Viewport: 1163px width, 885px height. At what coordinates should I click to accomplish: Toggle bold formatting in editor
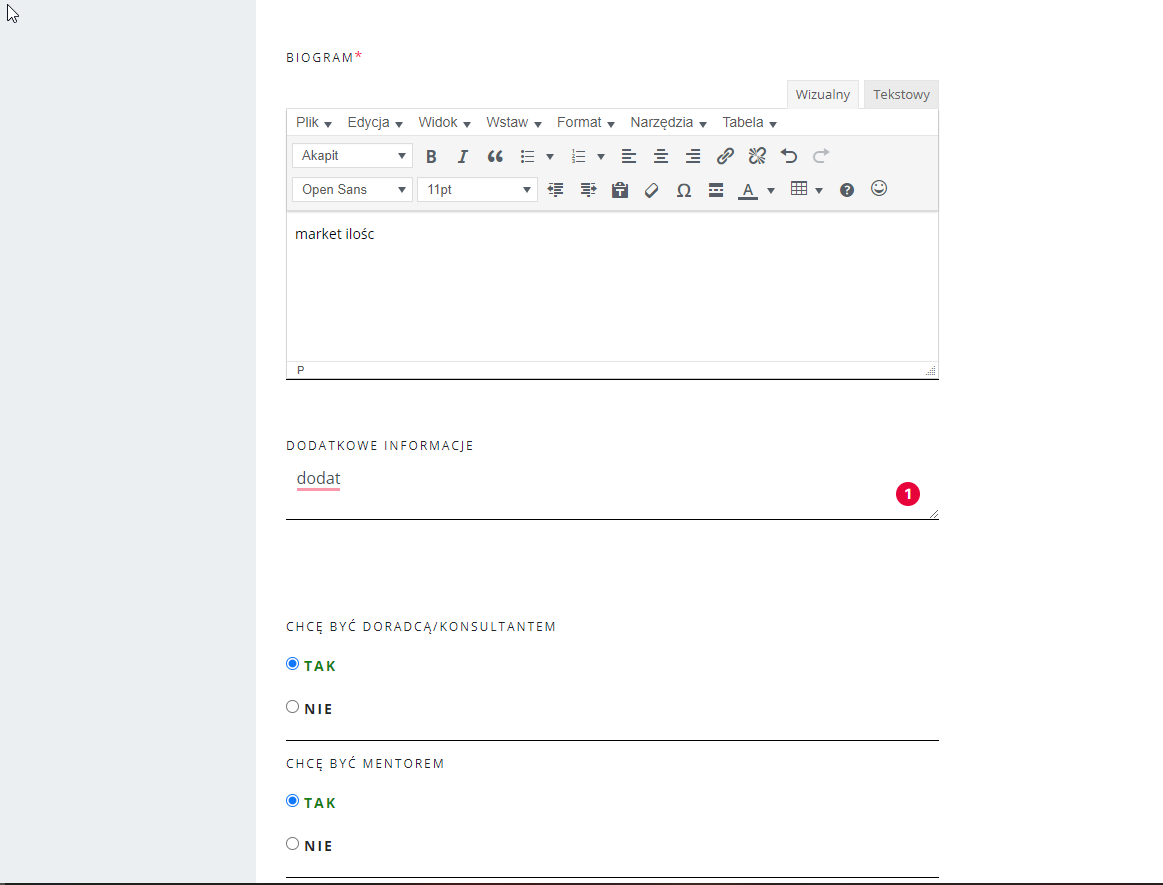[431, 156]
